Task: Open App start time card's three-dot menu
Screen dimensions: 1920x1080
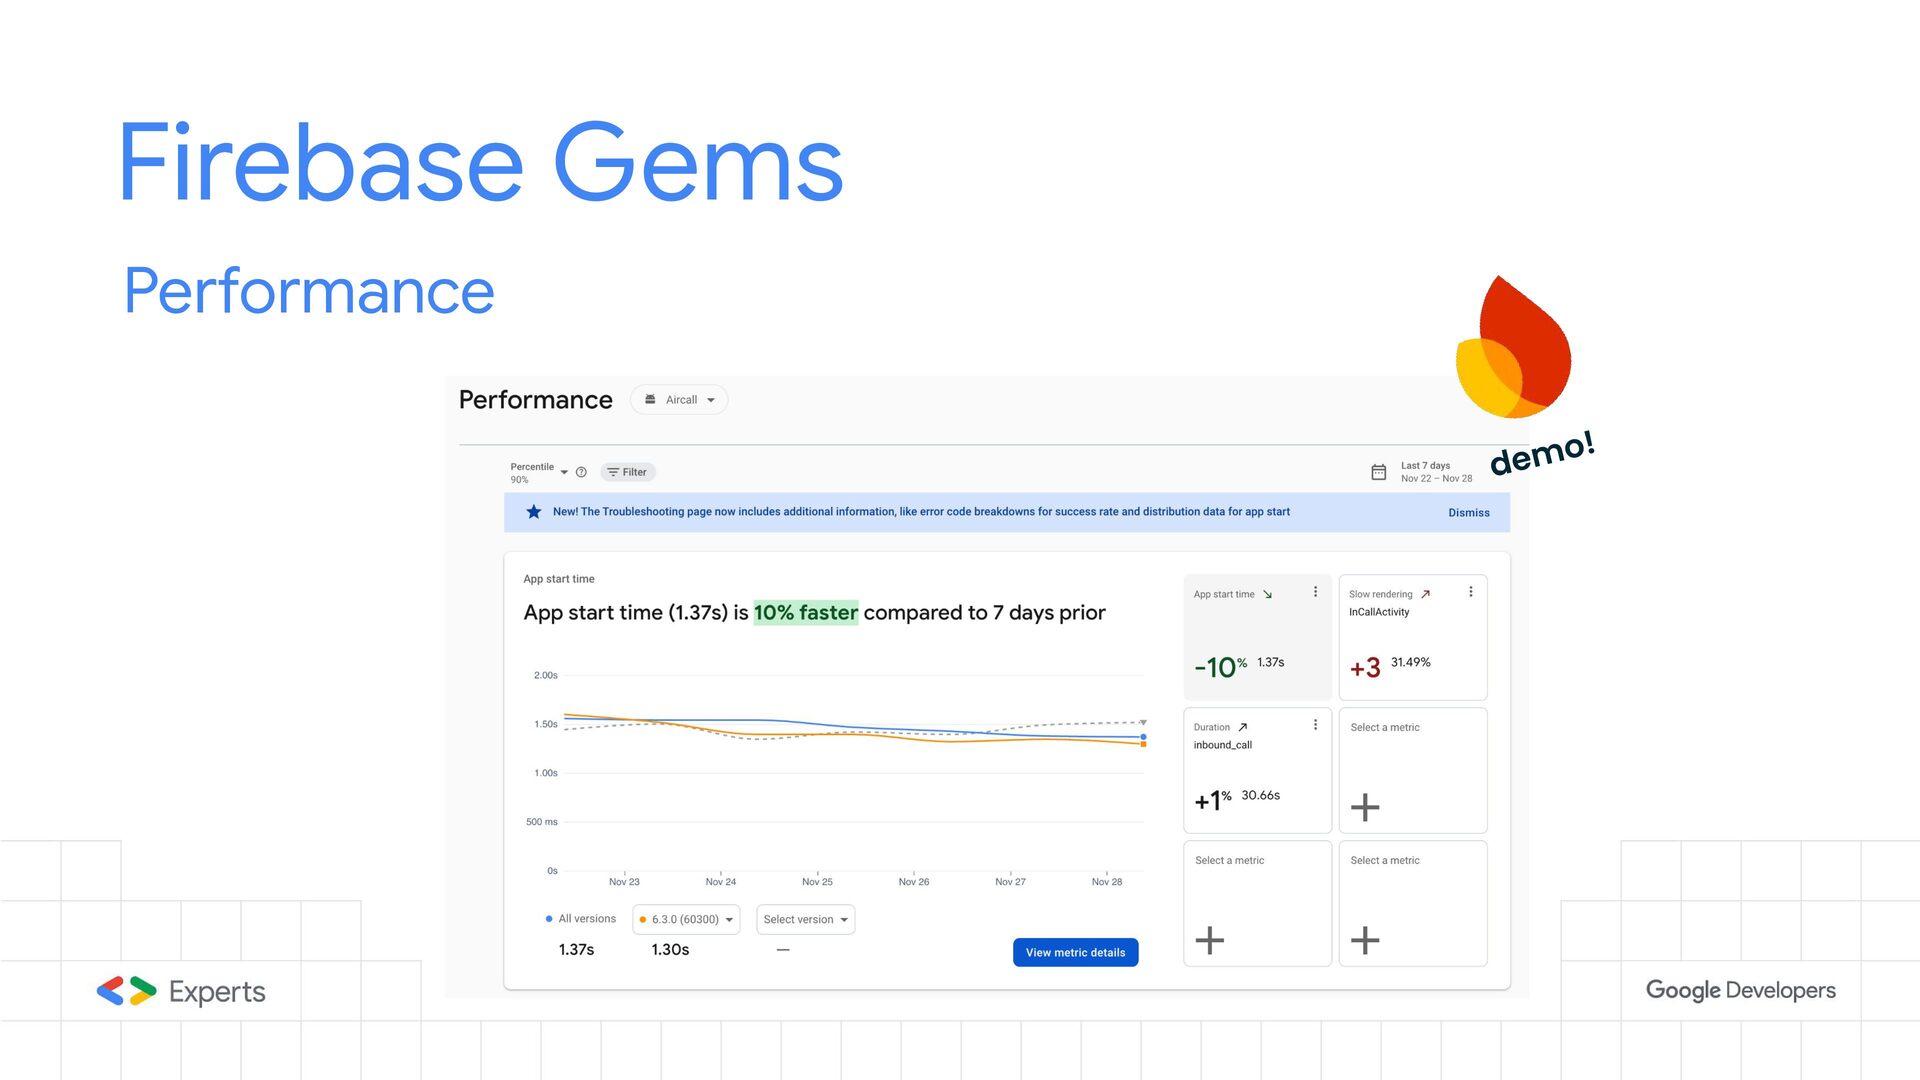Action: click(1315, 592)
